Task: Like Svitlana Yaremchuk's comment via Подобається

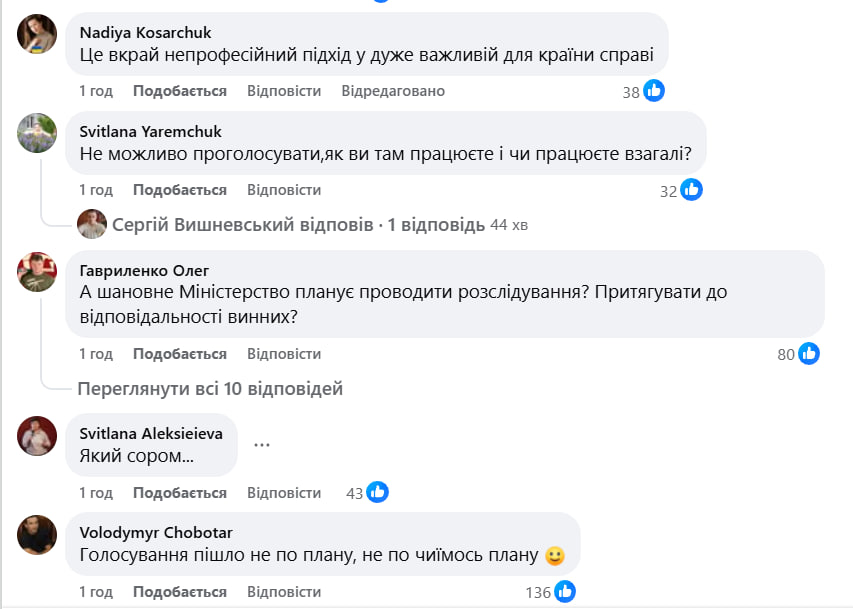Action: (180, 190)
